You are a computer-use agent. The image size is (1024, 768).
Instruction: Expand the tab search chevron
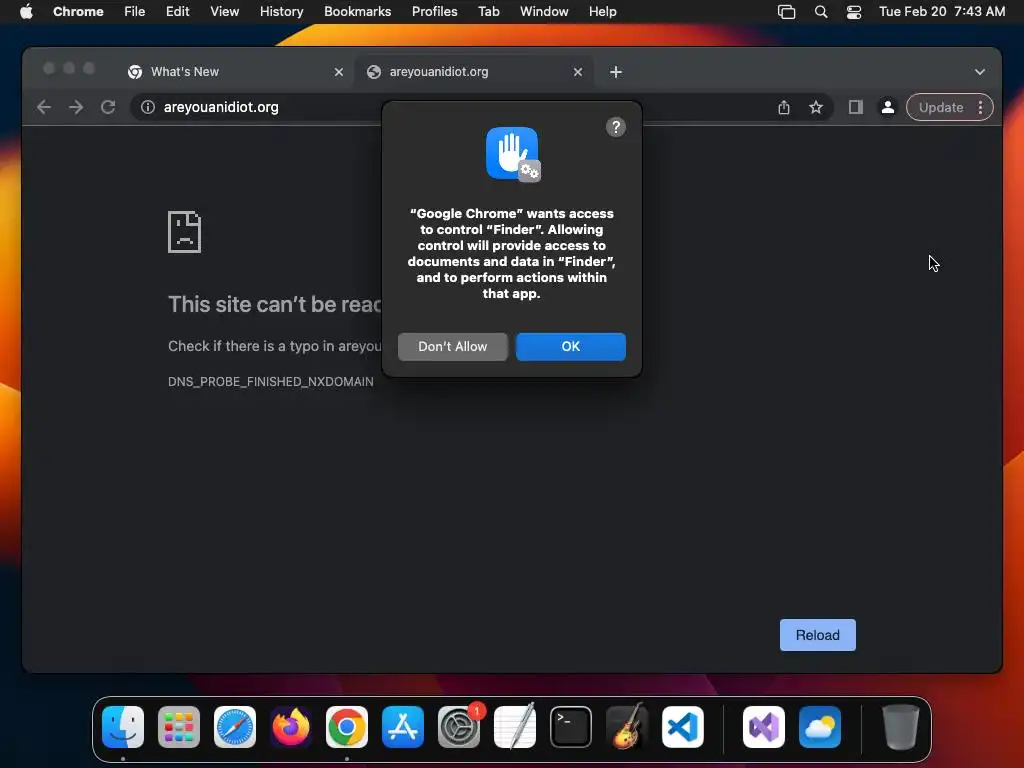[980, 72]
